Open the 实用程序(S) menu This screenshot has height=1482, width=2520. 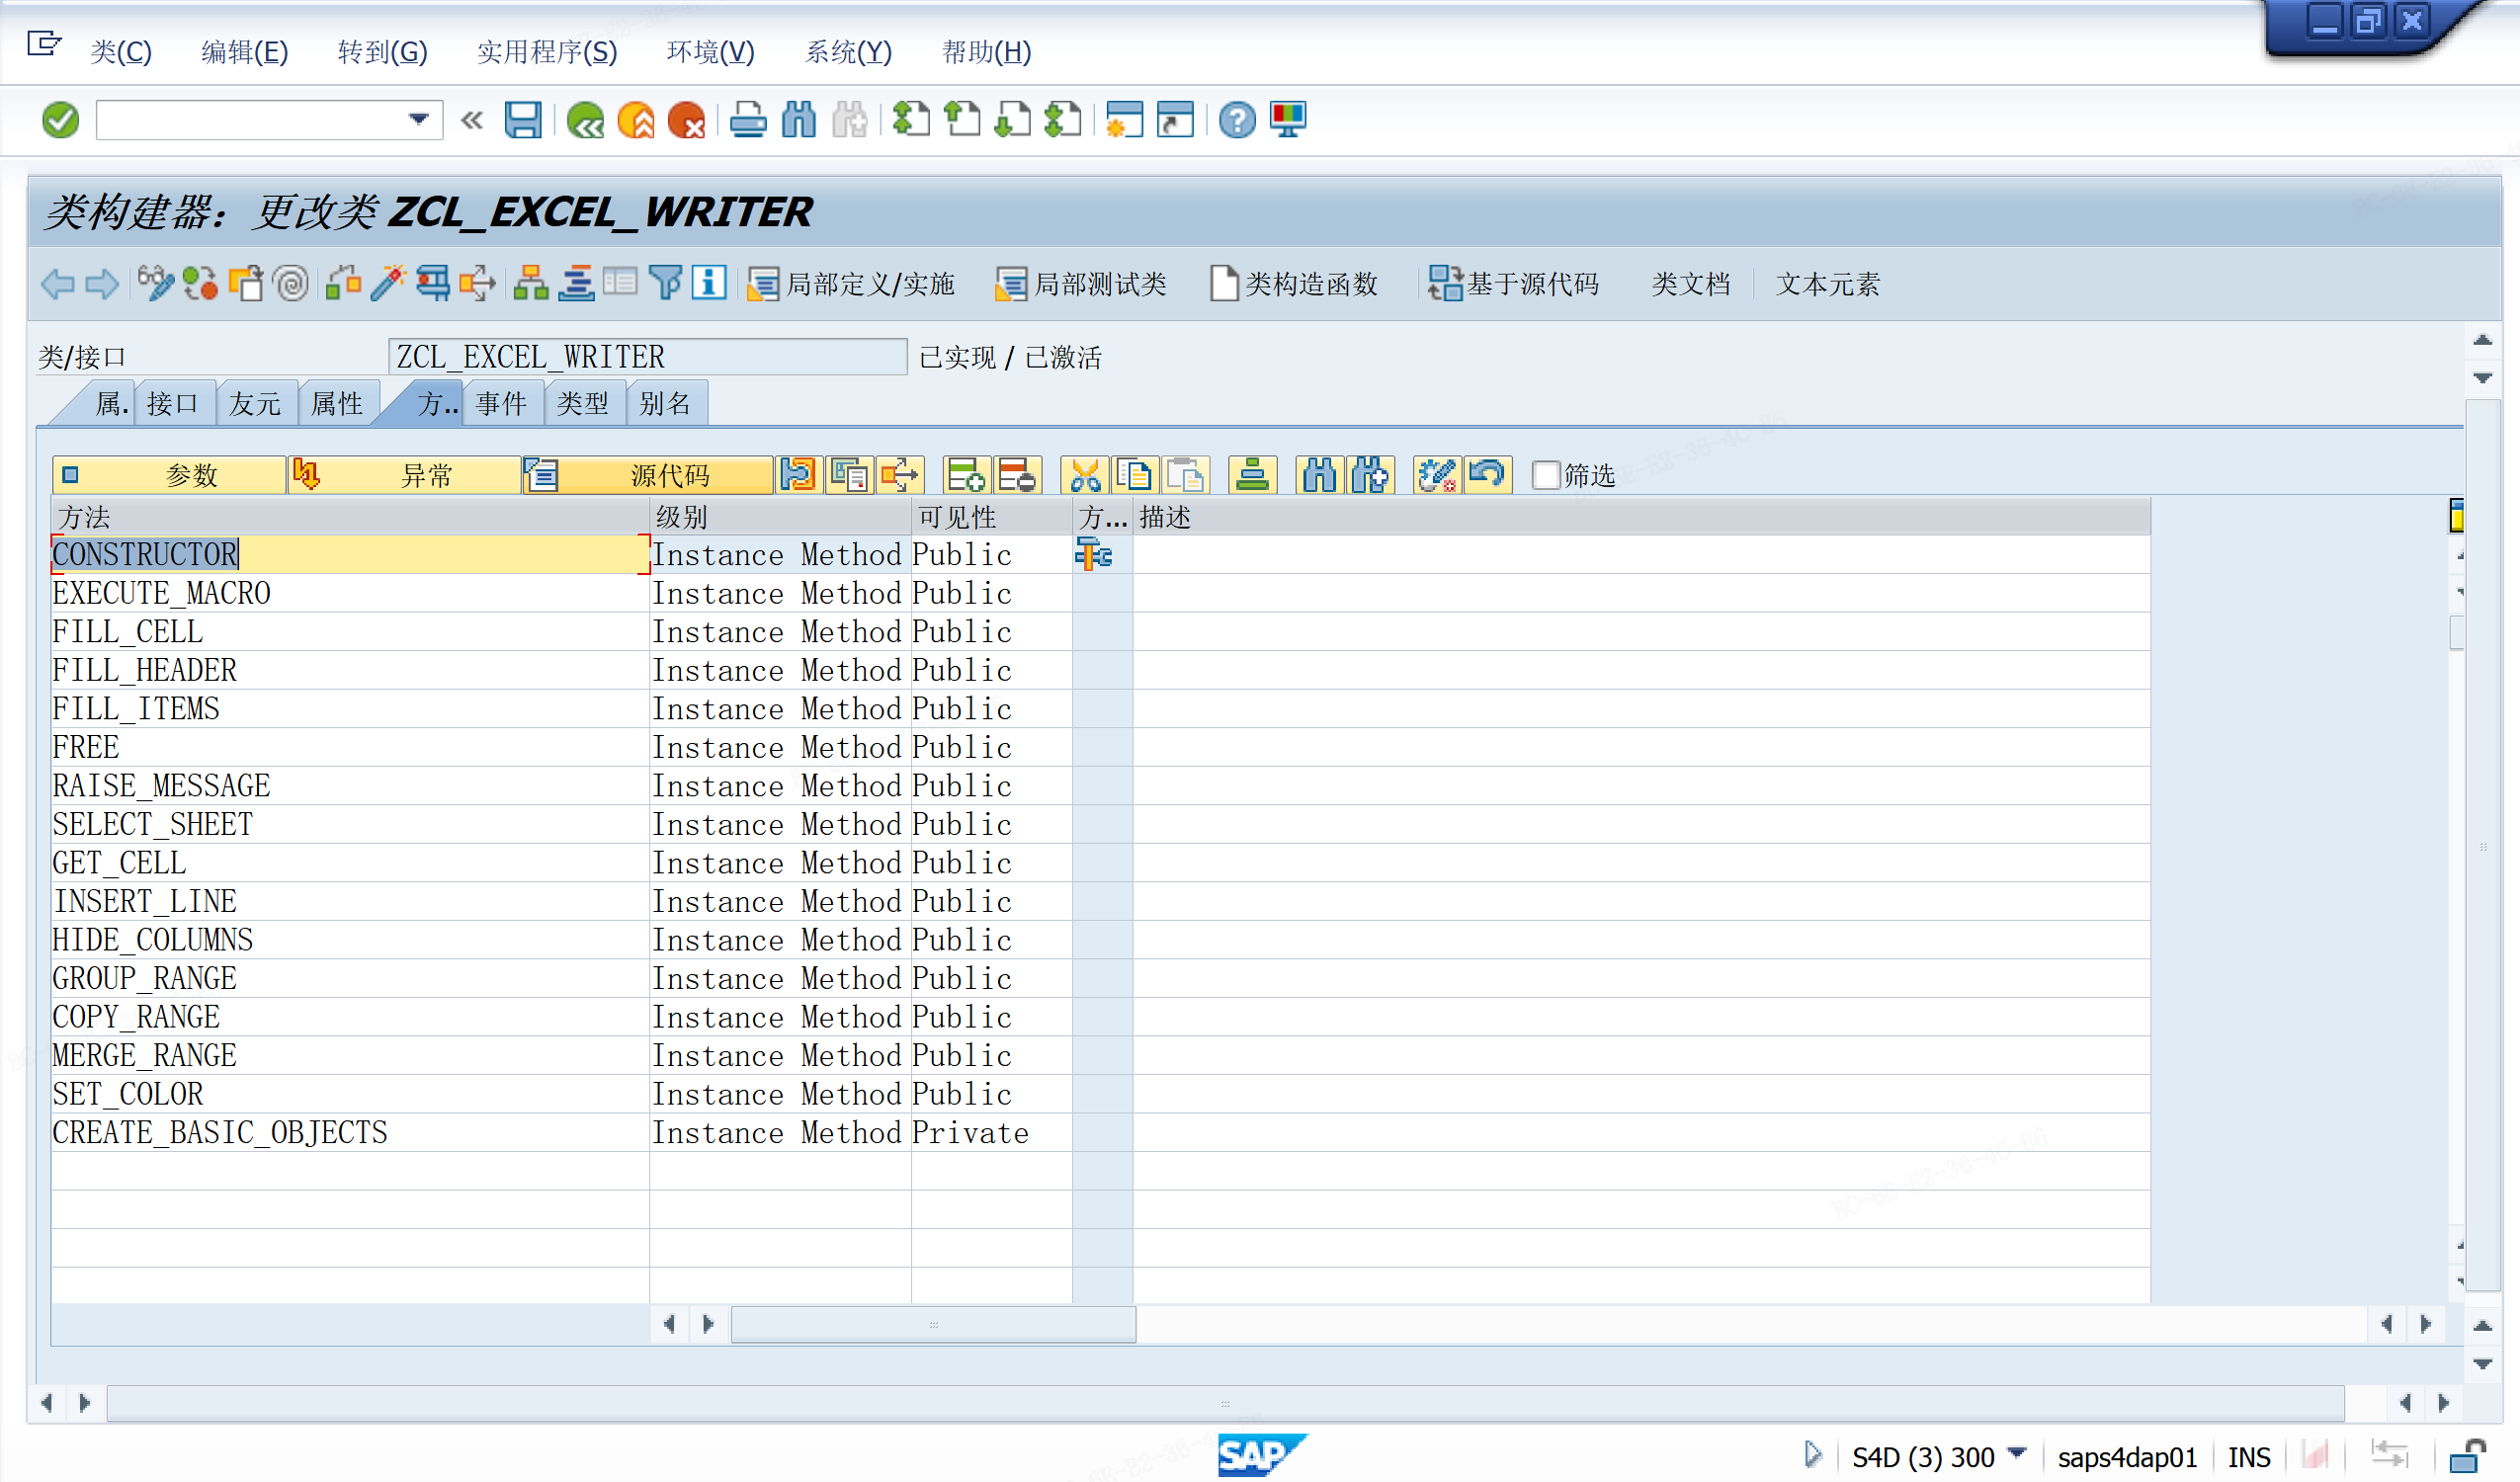click(547, 52)
